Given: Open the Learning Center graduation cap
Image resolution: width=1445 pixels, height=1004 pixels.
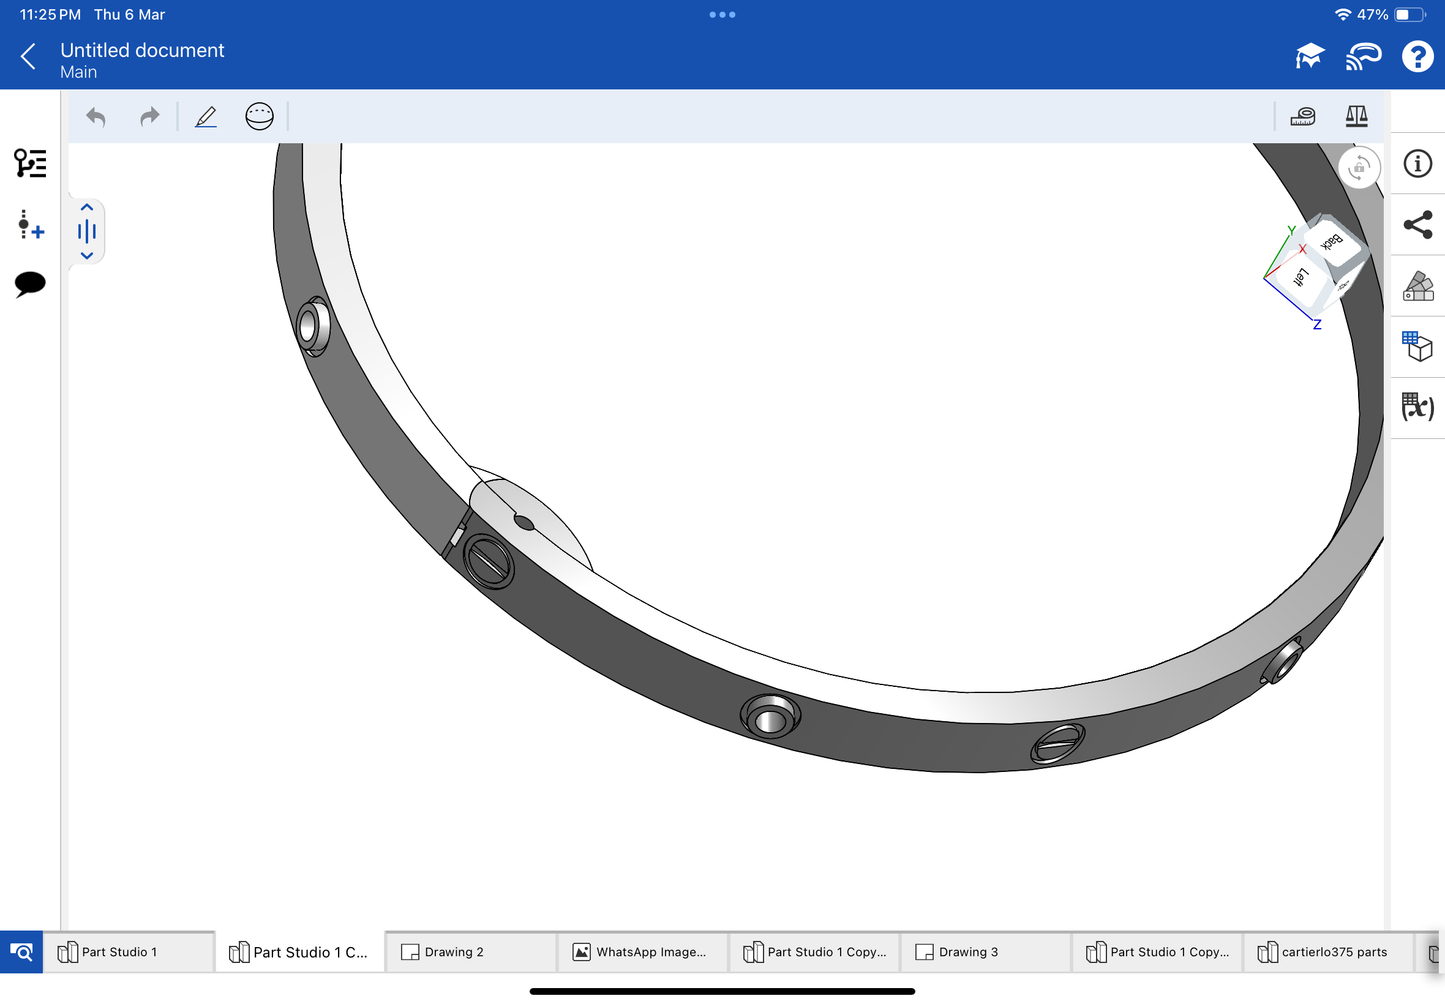Looking at the screenshot, I should (1309, 57).
